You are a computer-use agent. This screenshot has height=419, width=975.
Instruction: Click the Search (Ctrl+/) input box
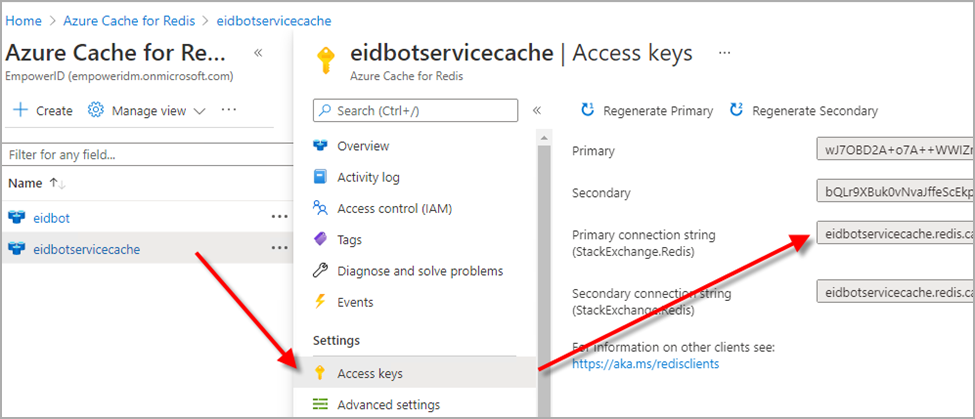pyautogui.click(x=416, y=110)
